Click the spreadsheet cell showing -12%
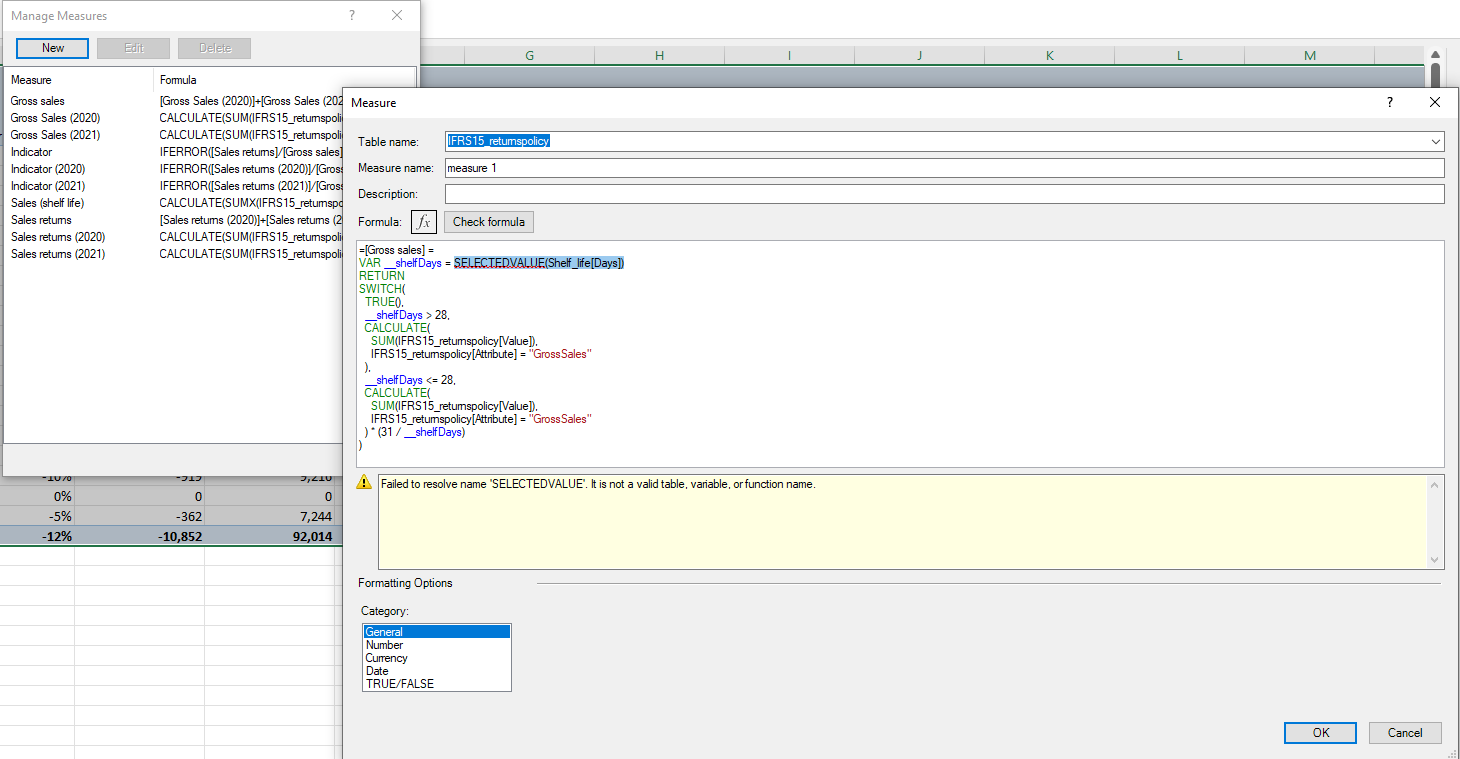The width and height of the screenshot is (1460, 759). point(37,536)
